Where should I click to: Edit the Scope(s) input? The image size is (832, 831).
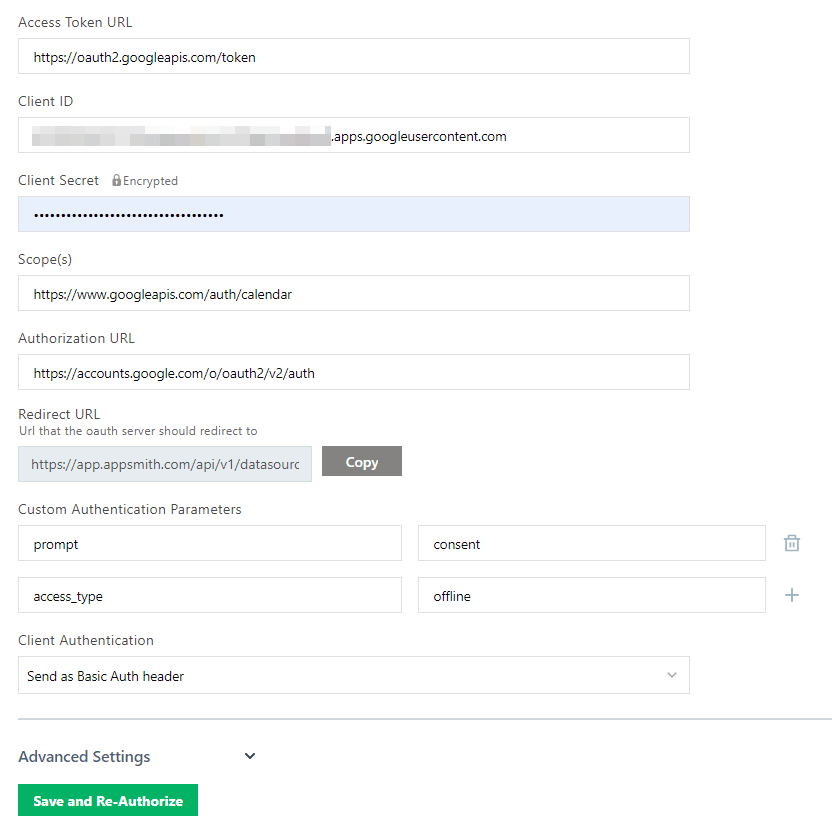[x=353, y=294]
